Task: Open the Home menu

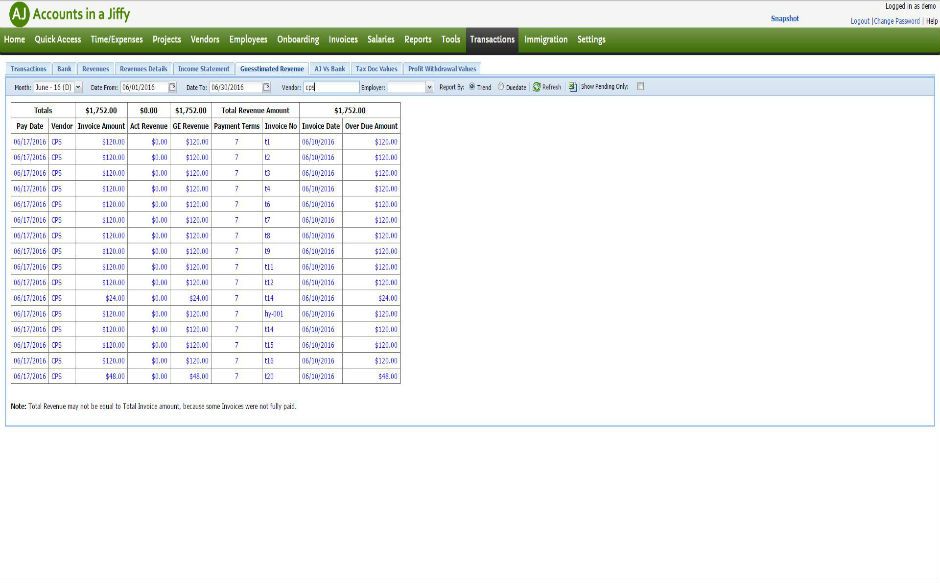Action: click(x=14, y=40)
